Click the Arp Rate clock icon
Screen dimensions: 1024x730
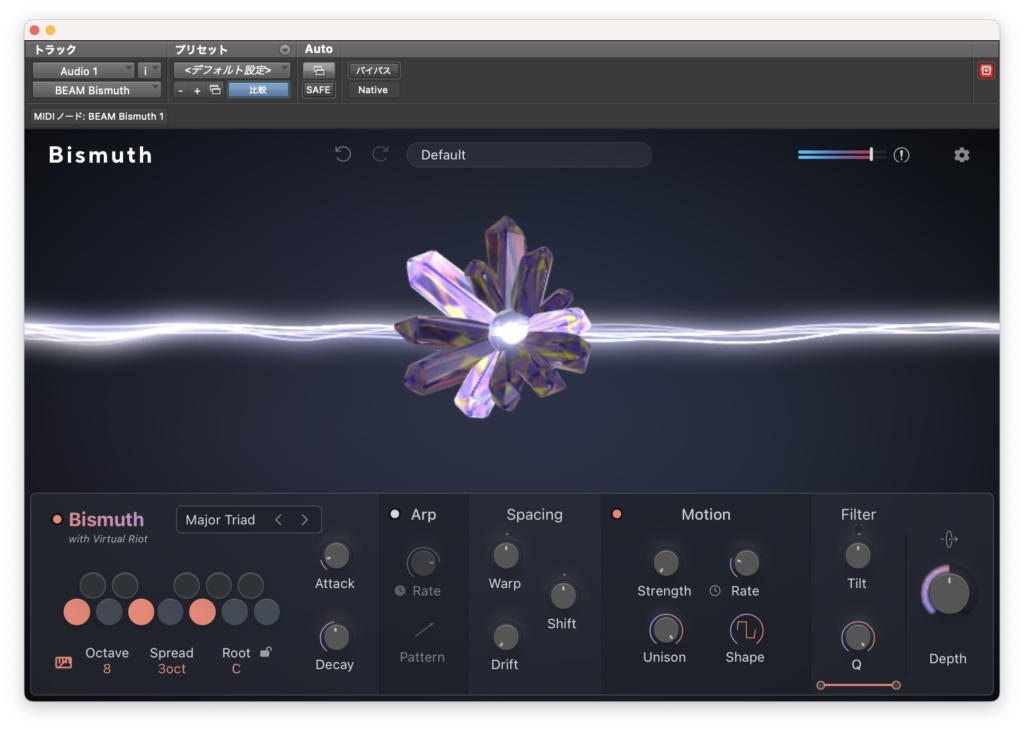(400, 591)
